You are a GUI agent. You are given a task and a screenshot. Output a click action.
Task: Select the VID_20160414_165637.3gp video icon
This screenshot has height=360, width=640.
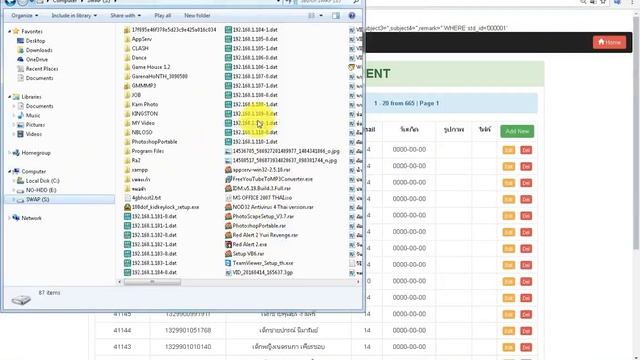click(228, 273)
